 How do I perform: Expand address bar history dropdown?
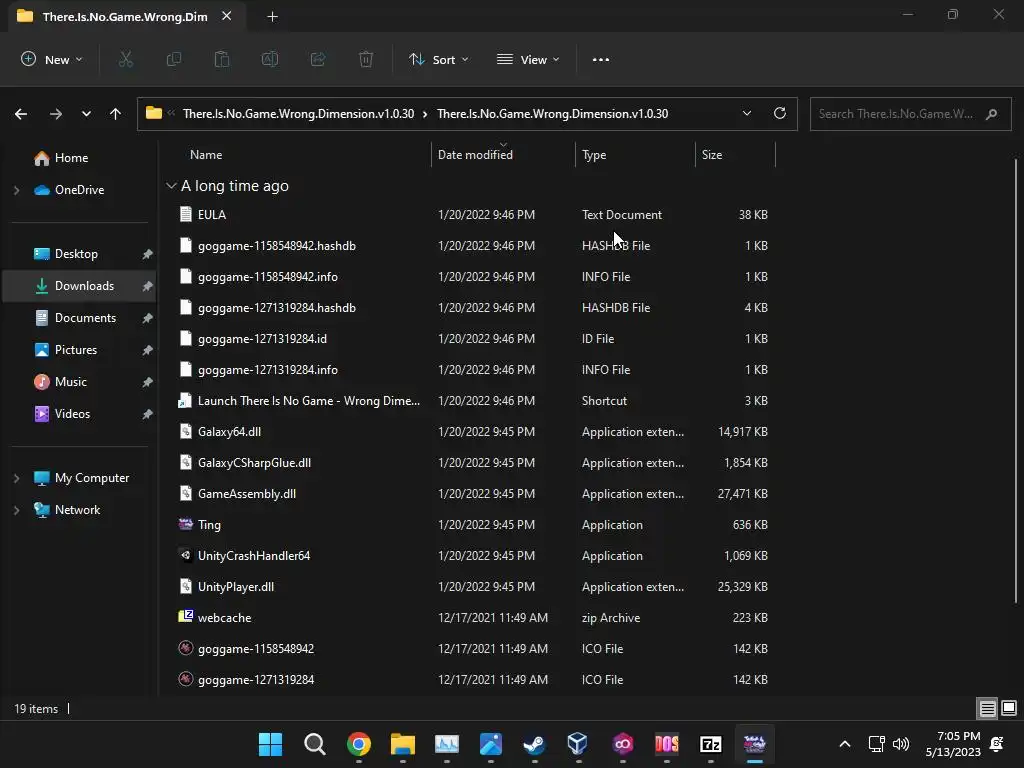click(x=746, y=113)
